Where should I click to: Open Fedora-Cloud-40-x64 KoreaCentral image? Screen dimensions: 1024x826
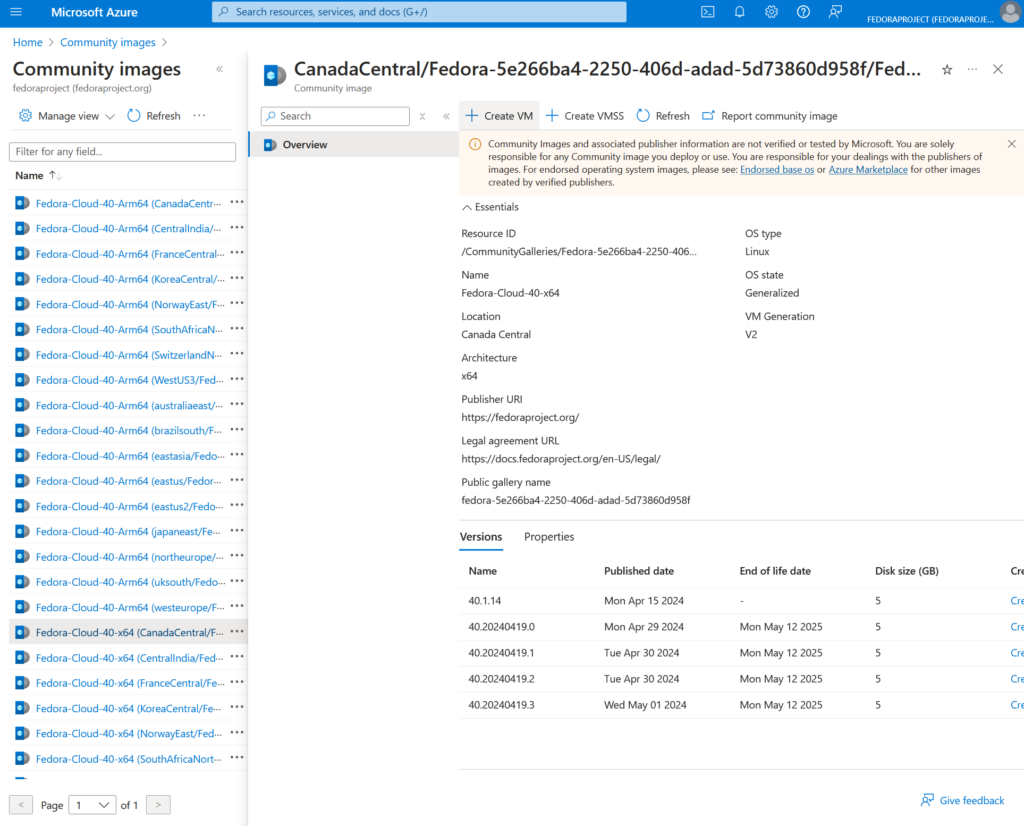click(128, 708)
